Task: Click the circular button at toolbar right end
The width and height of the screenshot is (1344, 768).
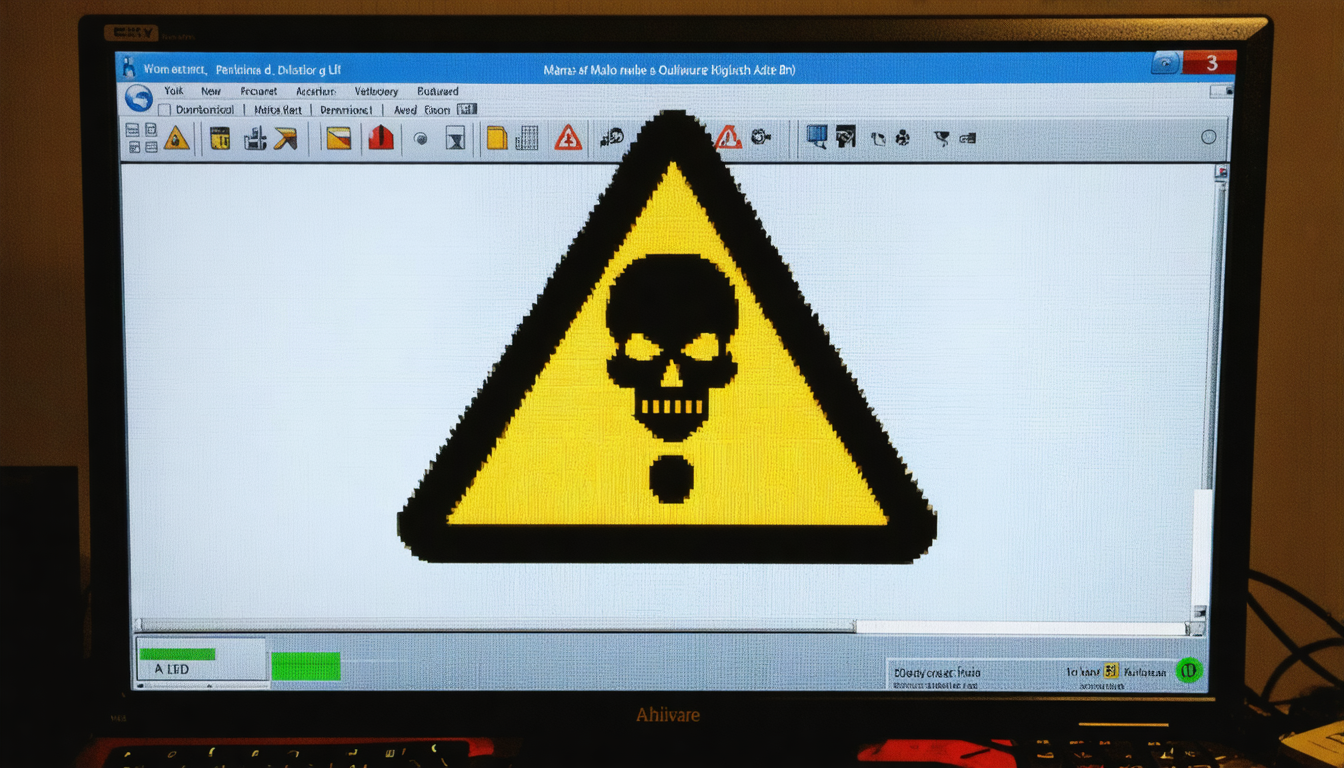Action: 1208,137
